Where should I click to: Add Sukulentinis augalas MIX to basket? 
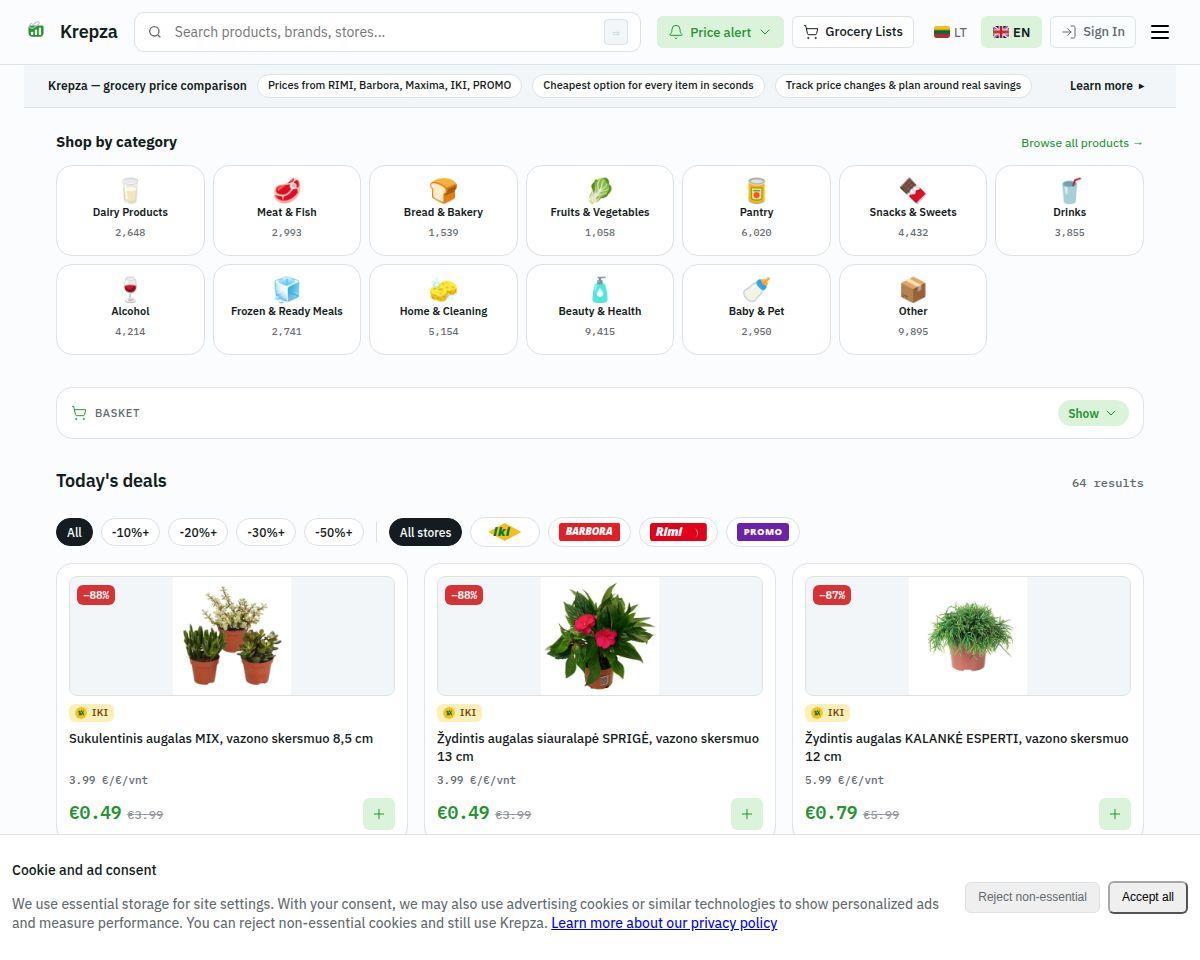[x=379, y=814]
